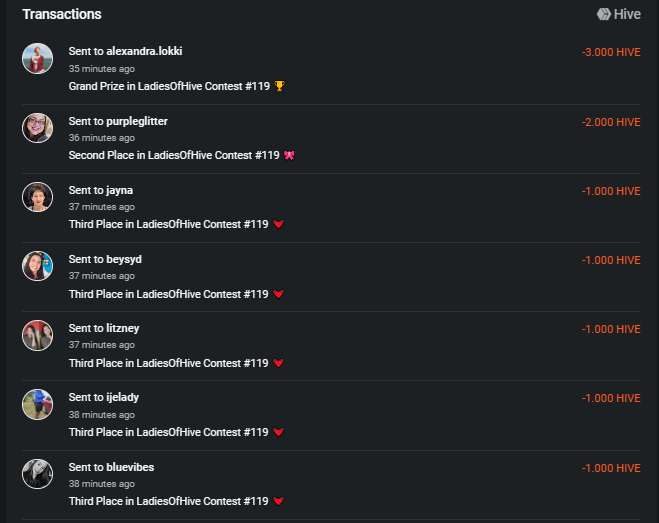Open alexandra.lokki's avatar picture
Image resolution: width=659 pixels, height=523 pixels.
[37, 59]
